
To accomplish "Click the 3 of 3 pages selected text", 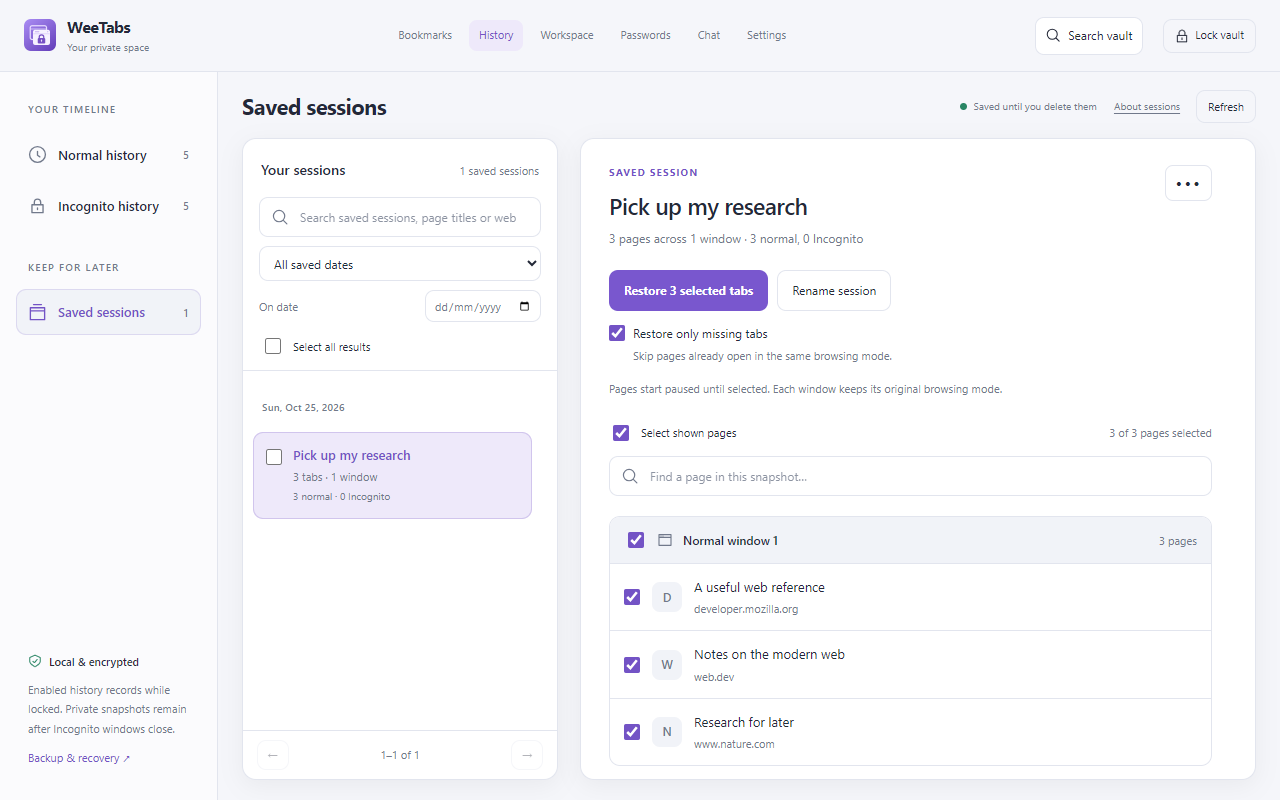I will click(1160, 433).
